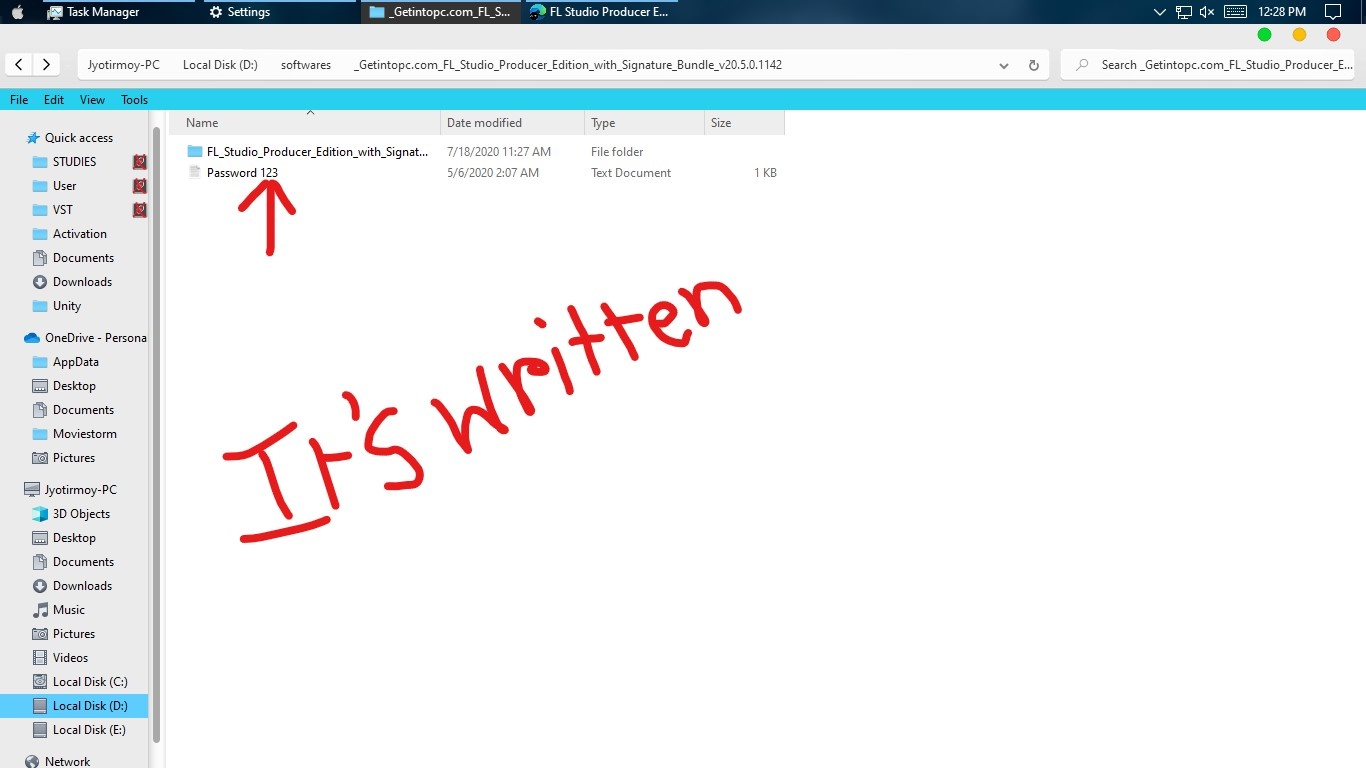Expand the address bar history dropdown
This screenshot has width=1366, height=768.
[1004, 65]
